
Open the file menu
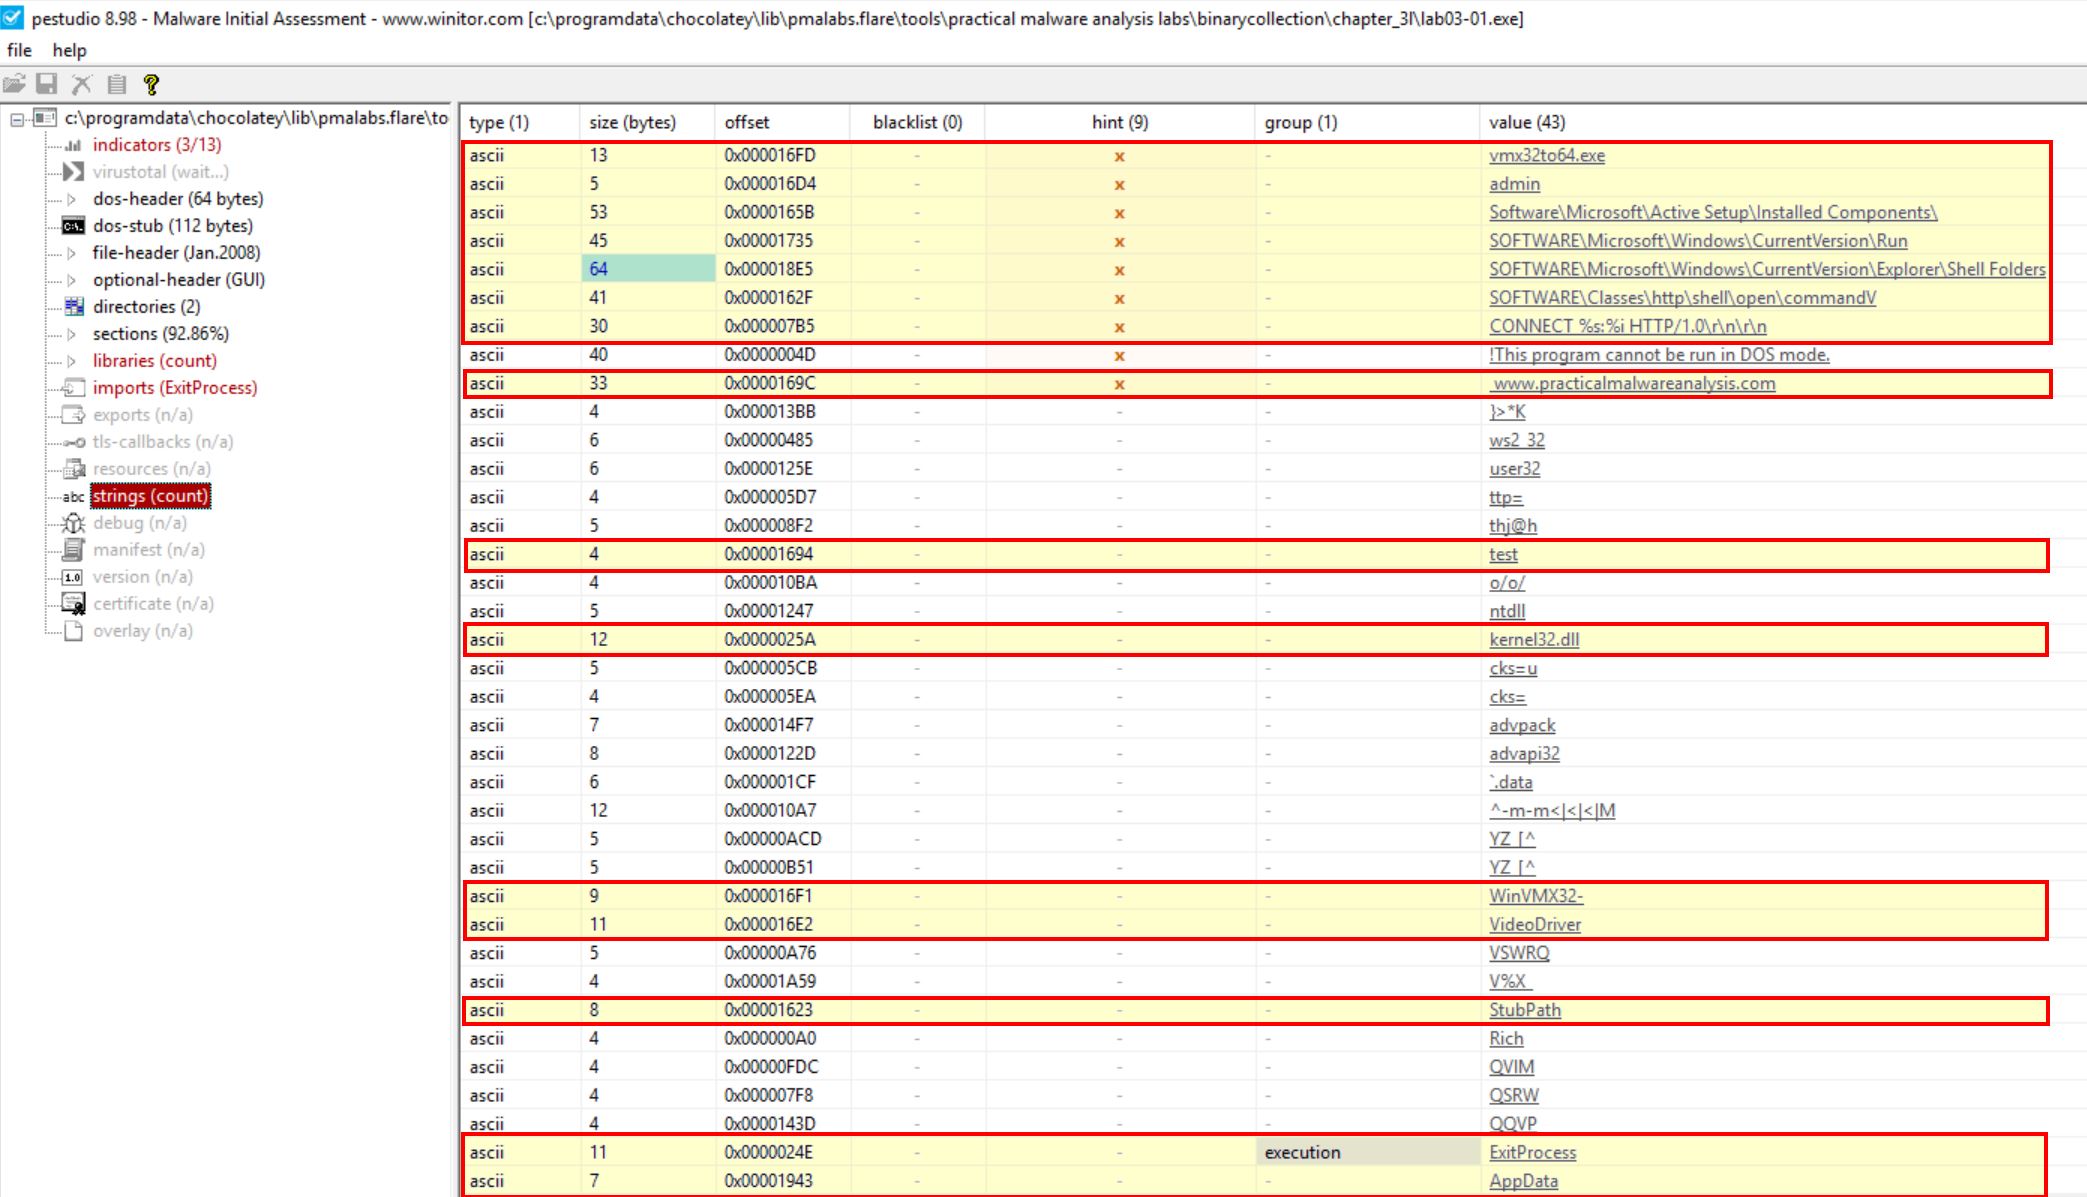(x=19, y=50)
